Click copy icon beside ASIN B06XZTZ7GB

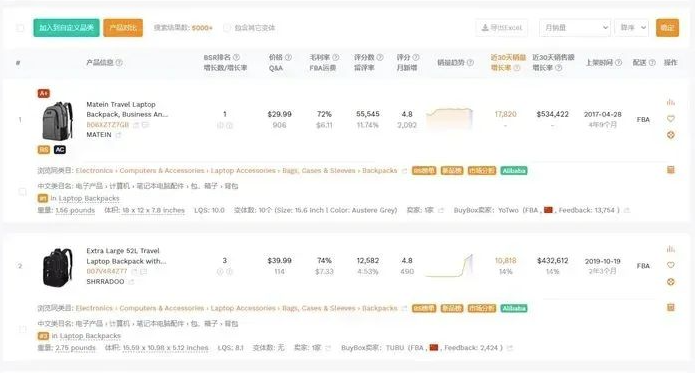pyautogui.click(x=136, y=125)
